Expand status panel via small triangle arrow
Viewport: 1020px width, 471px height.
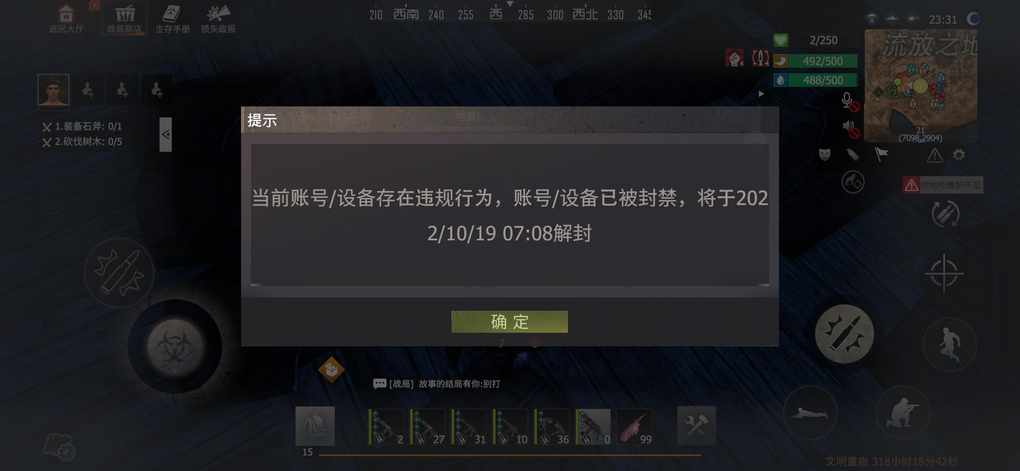pyautogui.click(x=762, y=94)
